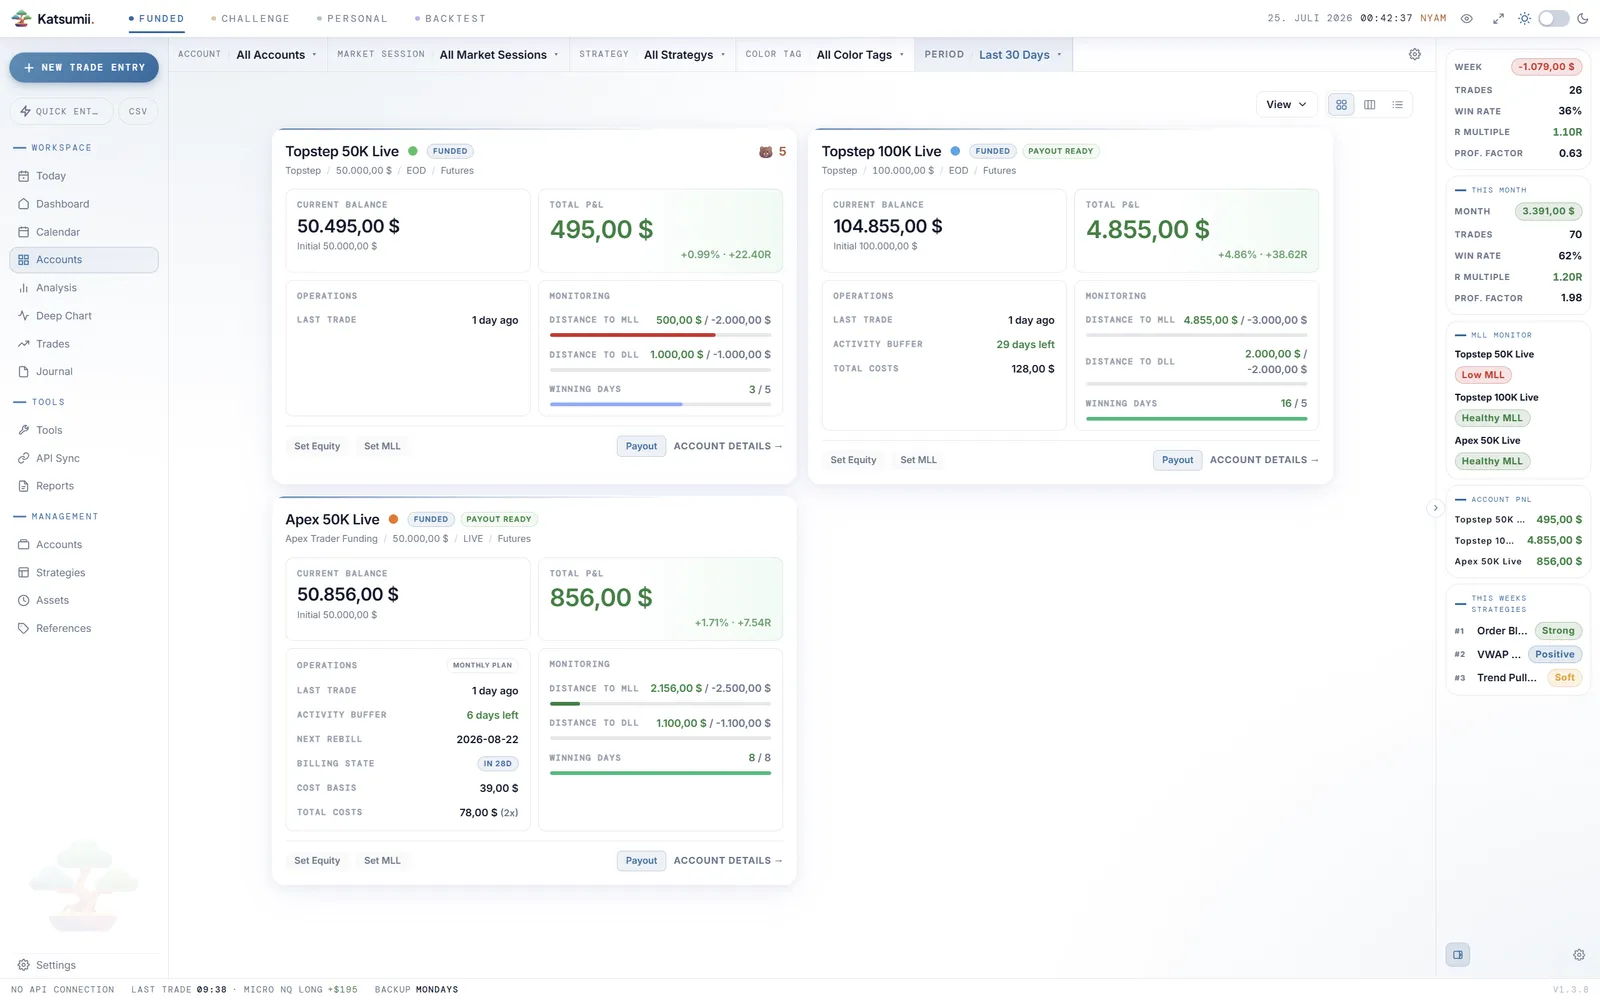Open Settings gear in sidebar bottom
Image resolution: width=1600 pixels, height=1000 pixels.
(23, 965)
